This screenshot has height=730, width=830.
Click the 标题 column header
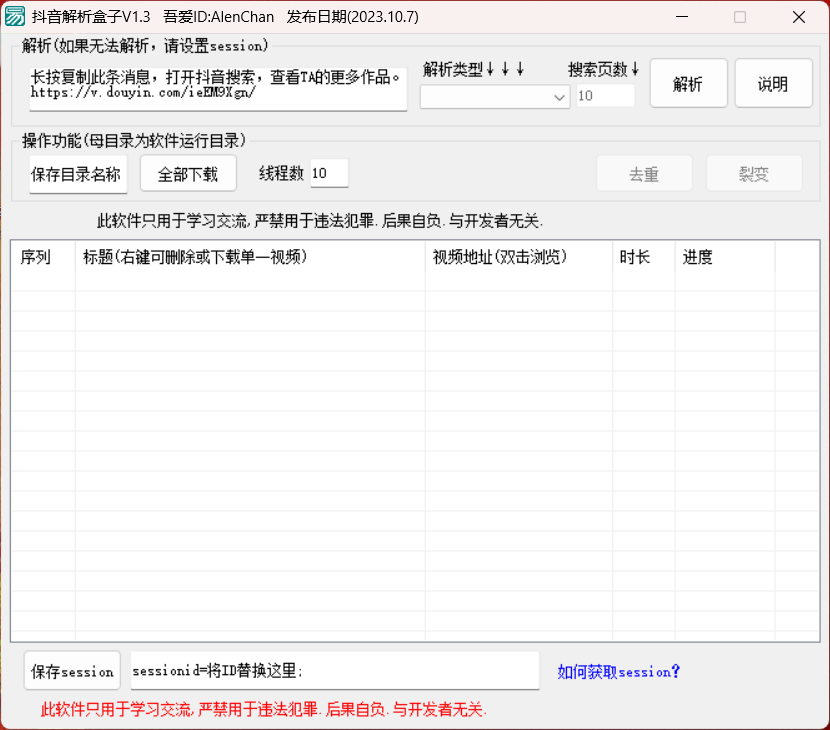click(x=250, y=257)
